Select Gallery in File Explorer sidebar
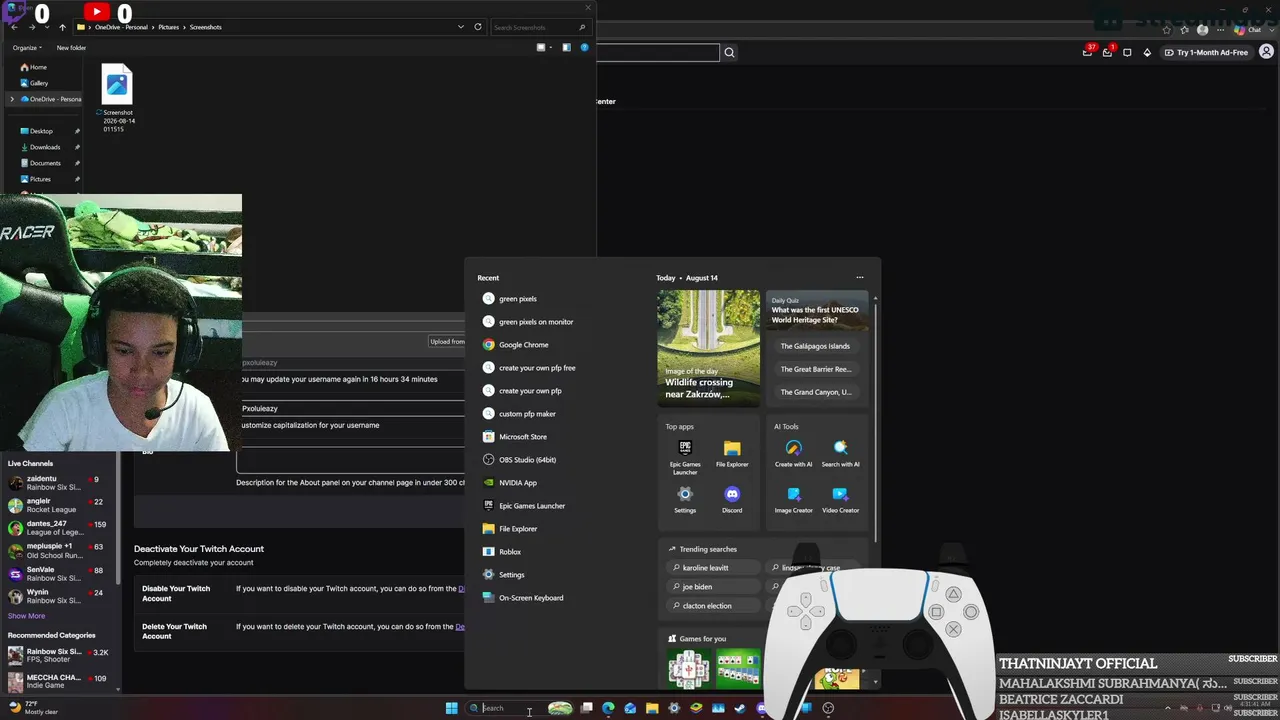This screenshot has height=720, width=1280. coord(34,83)
